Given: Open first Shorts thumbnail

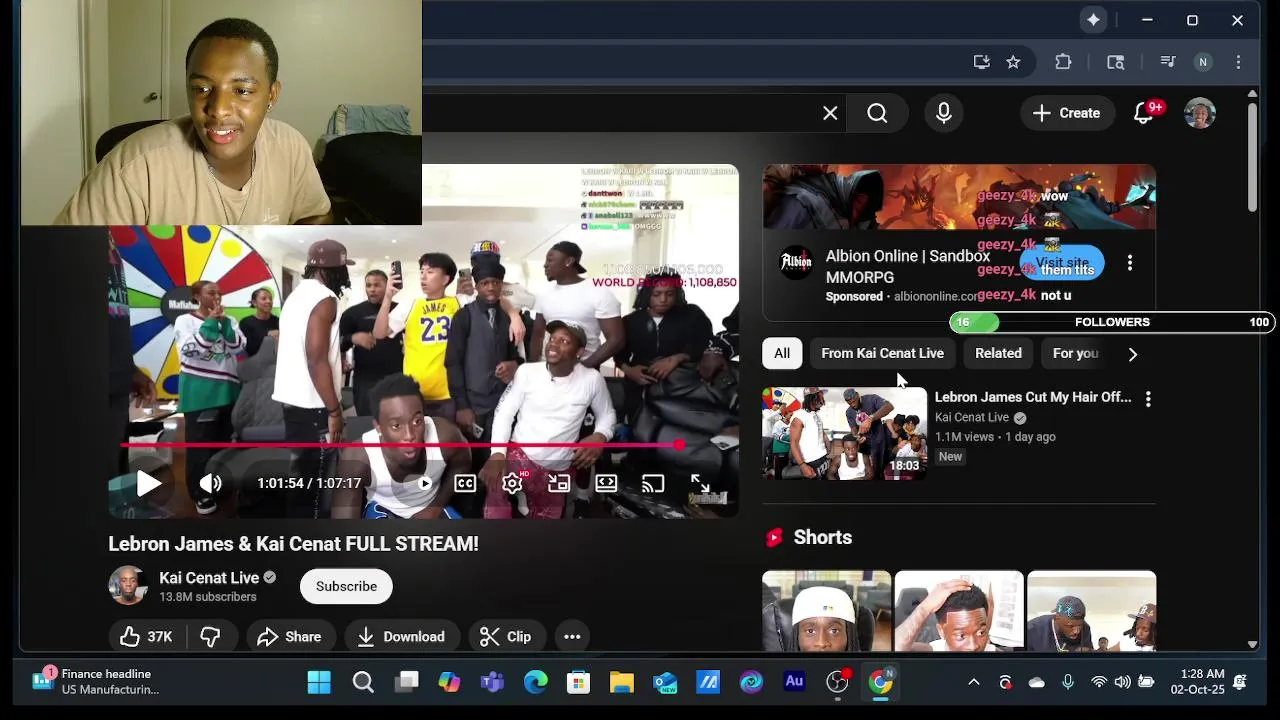Looking at the screenshot, I should click(x=826, y=611).
